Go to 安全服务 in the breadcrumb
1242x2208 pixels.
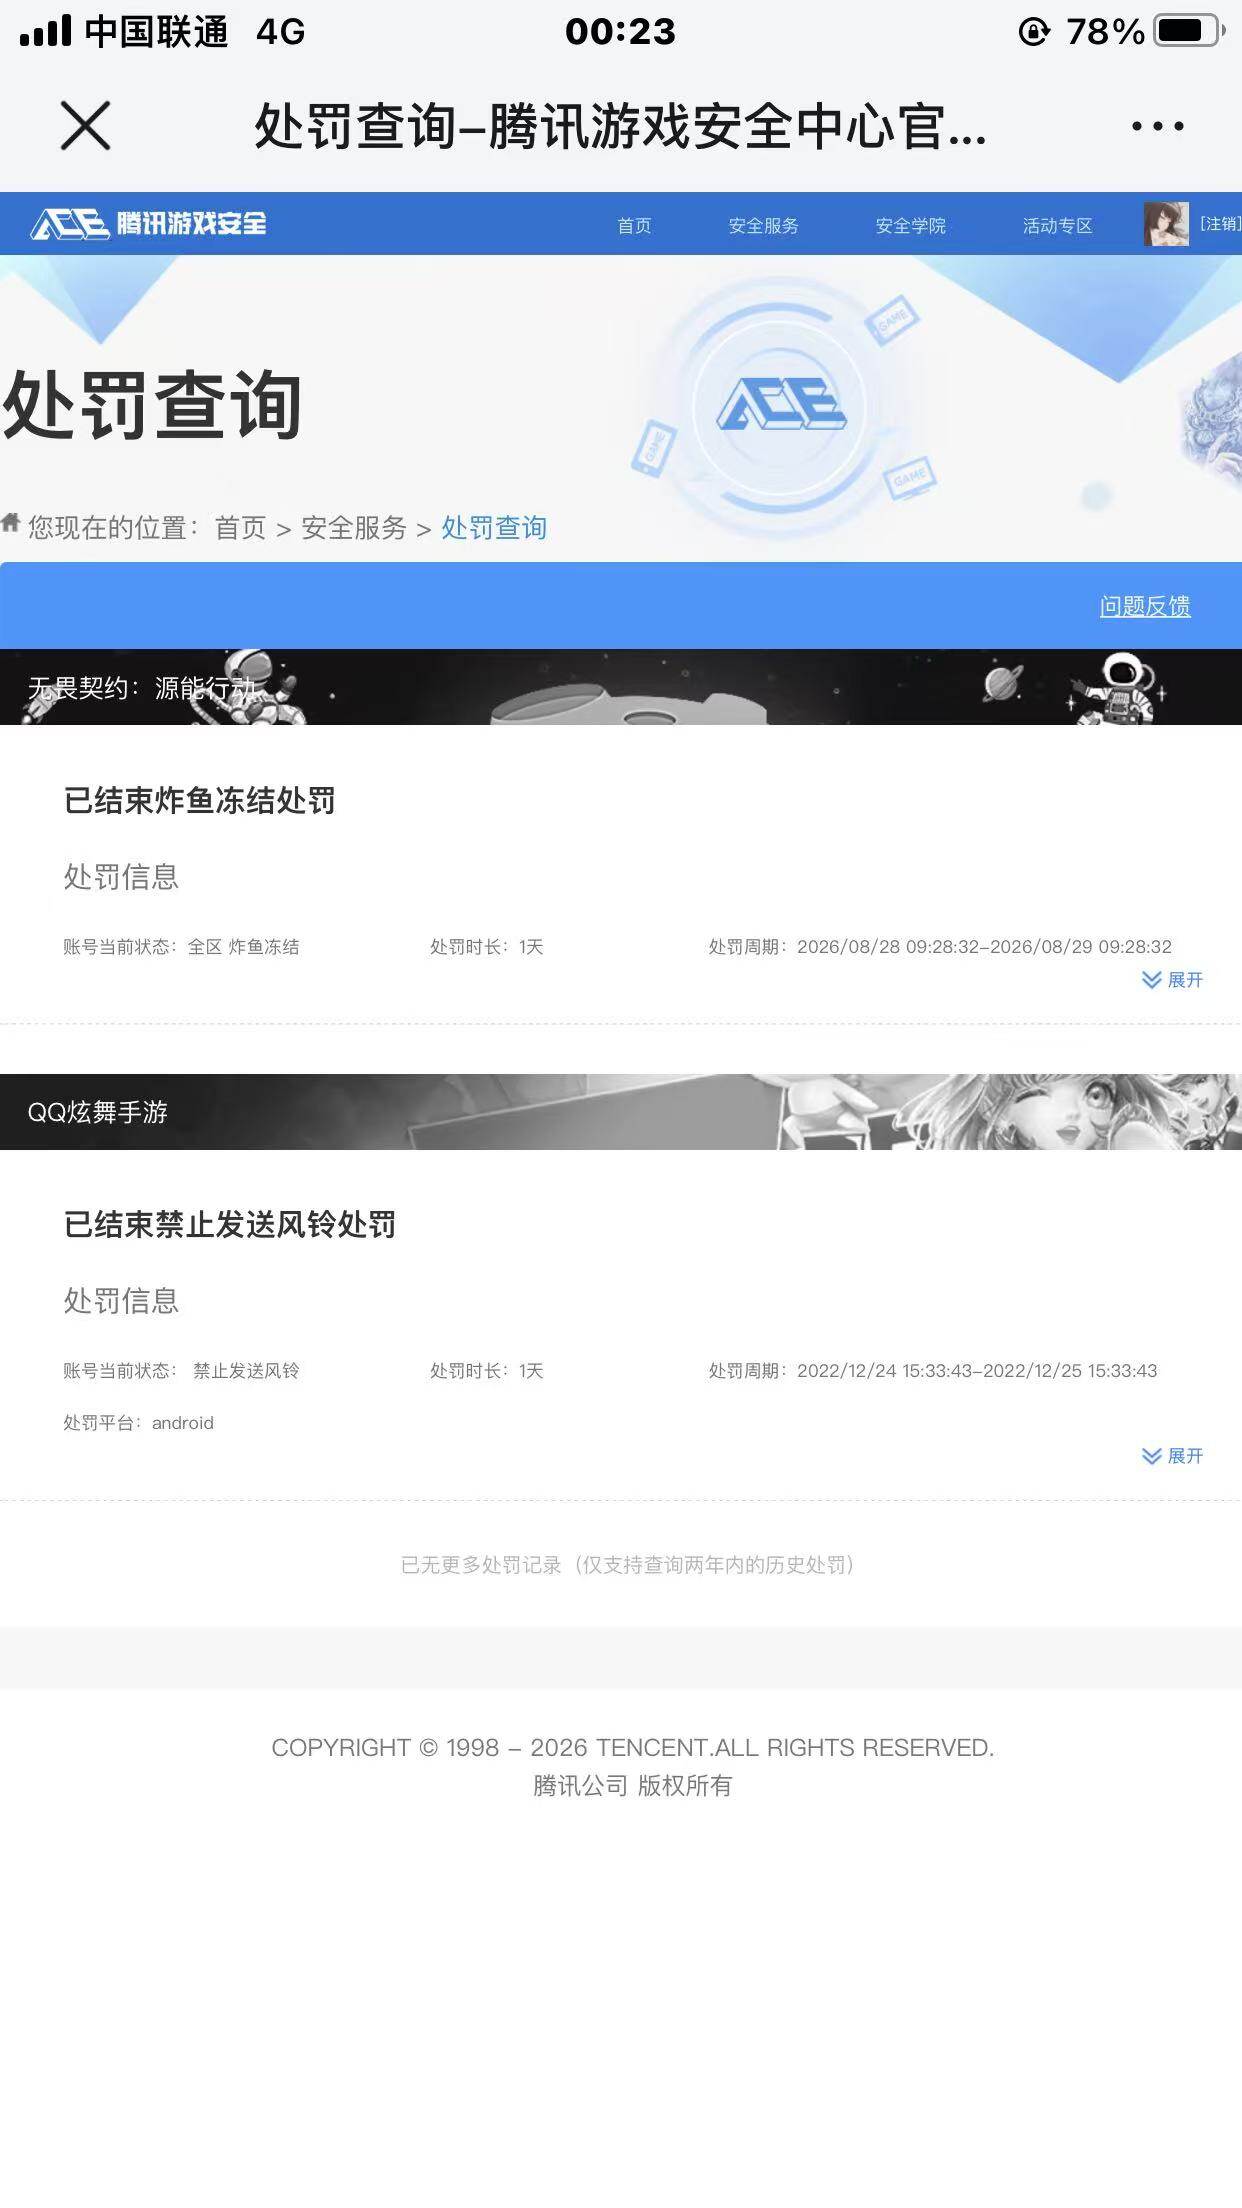[354, 528]
